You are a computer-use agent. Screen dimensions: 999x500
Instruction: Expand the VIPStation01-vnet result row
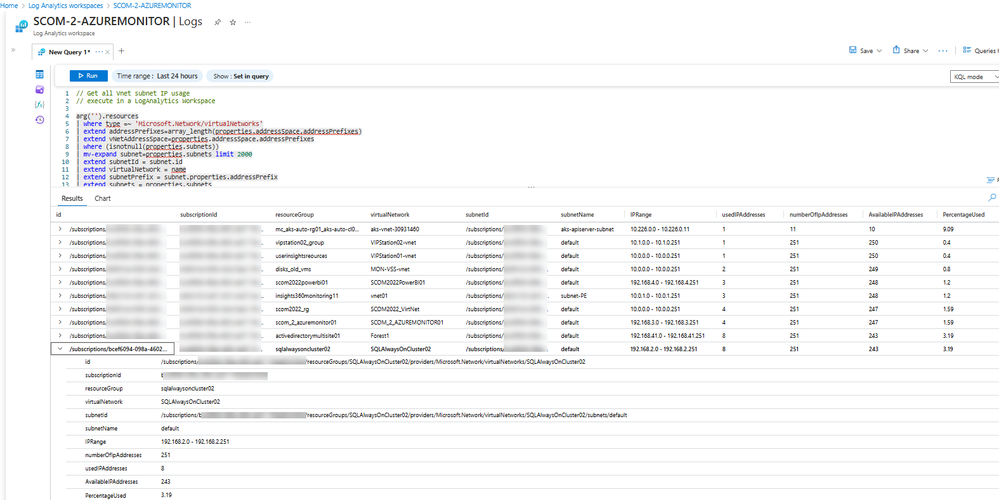[60, 255]
